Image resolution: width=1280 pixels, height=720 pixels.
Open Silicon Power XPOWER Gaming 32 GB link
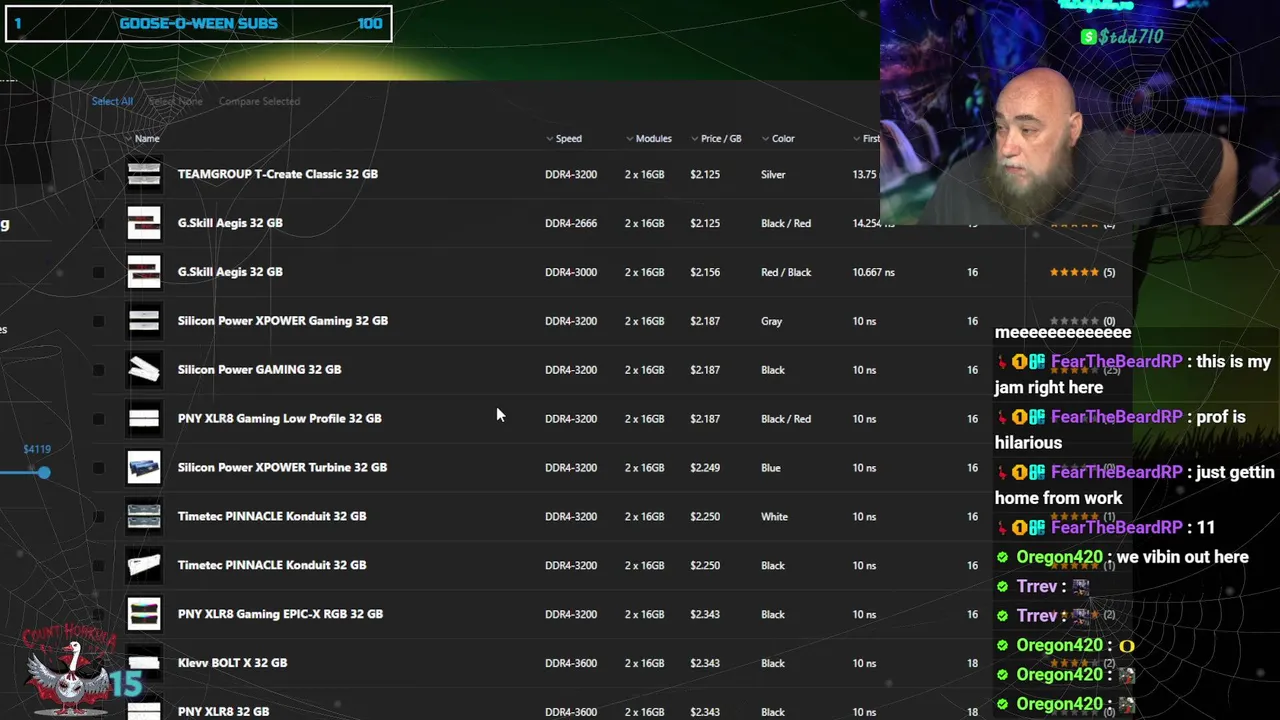pyautogui.click(x=283, y=321)
